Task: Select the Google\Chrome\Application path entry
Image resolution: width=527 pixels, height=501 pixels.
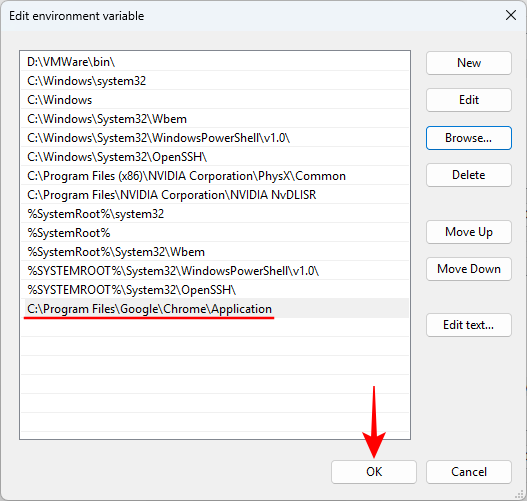Action: pos(215,308)
